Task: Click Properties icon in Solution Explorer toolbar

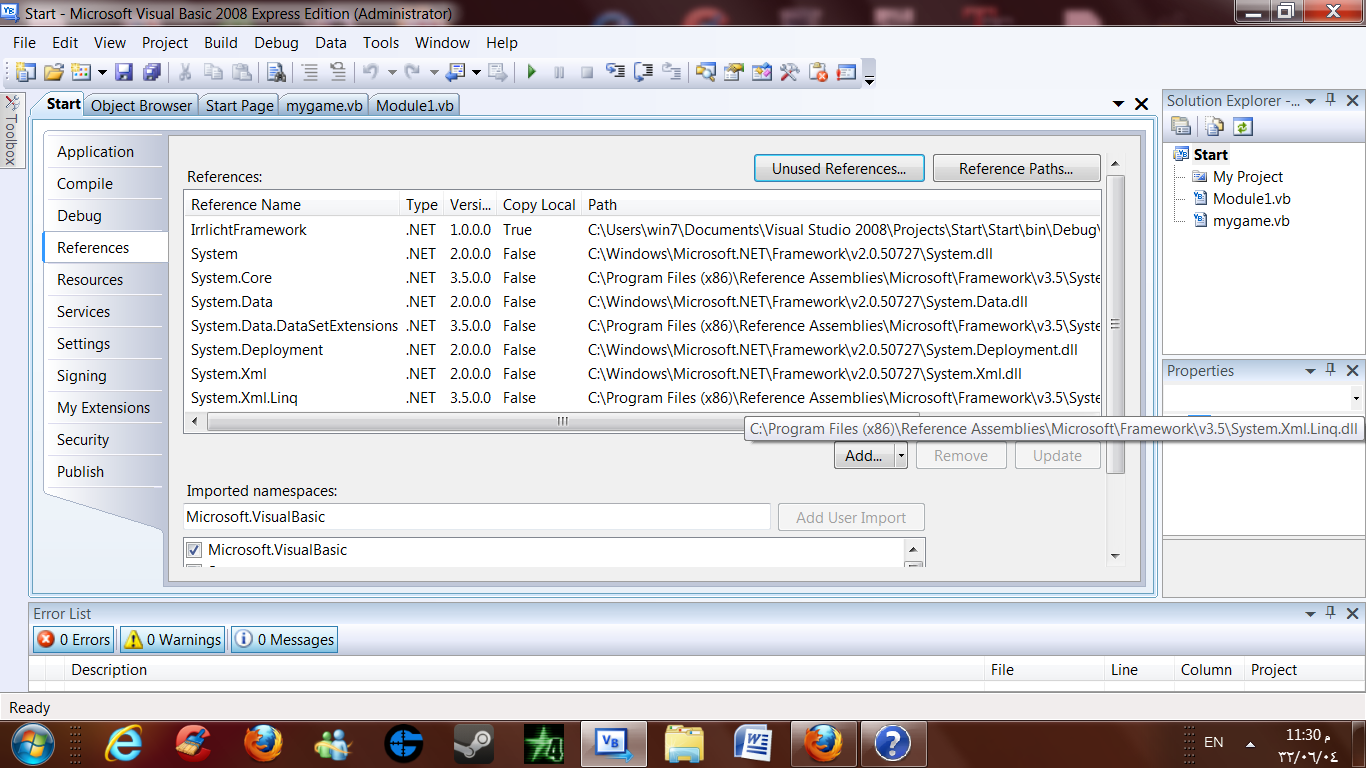Action: 1181,126
